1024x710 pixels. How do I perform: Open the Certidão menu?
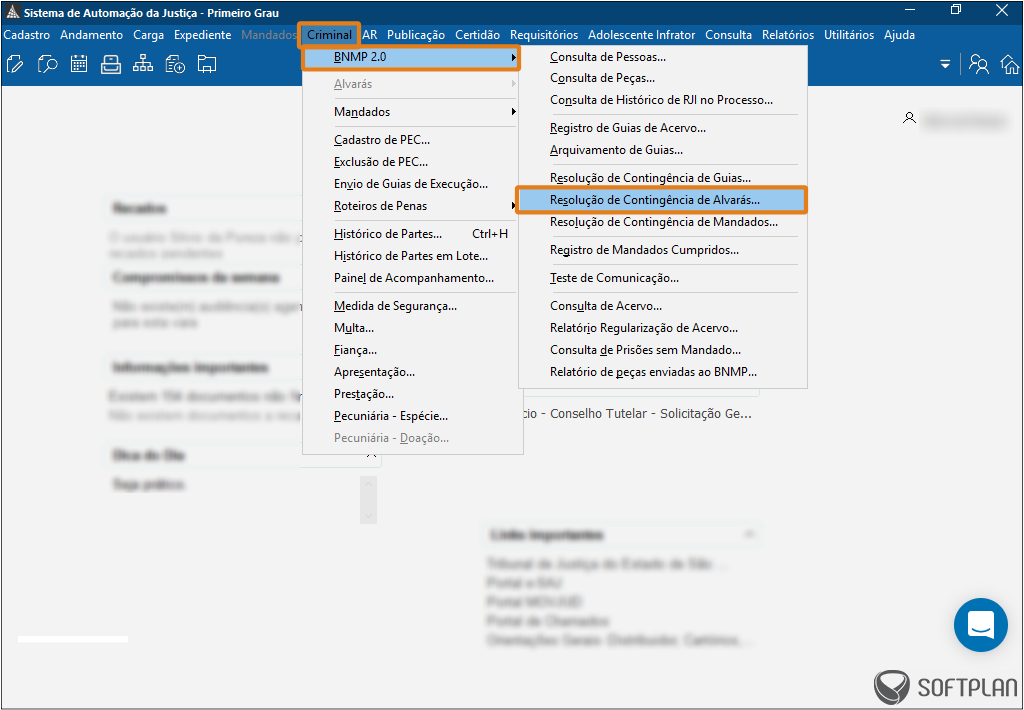(477, 35)
